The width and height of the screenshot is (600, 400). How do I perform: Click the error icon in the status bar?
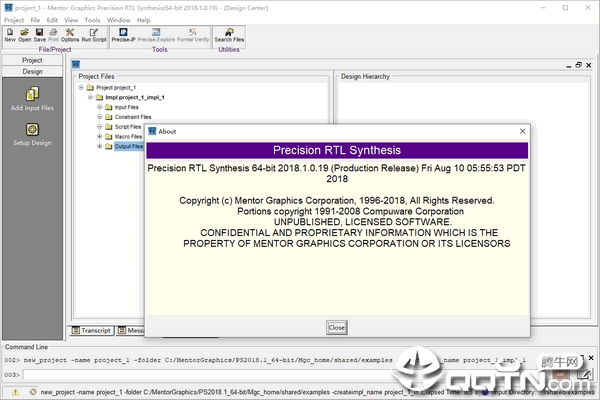coord(33,392)
